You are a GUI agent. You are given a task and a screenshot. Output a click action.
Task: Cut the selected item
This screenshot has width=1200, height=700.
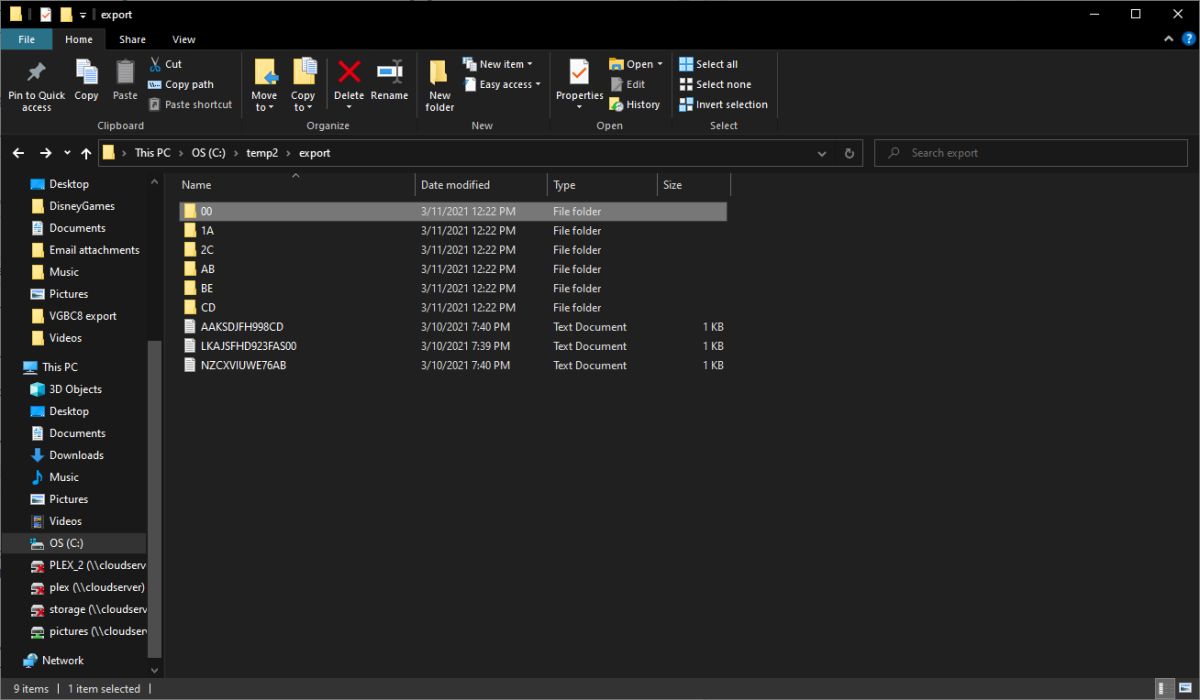pos(166,64)
